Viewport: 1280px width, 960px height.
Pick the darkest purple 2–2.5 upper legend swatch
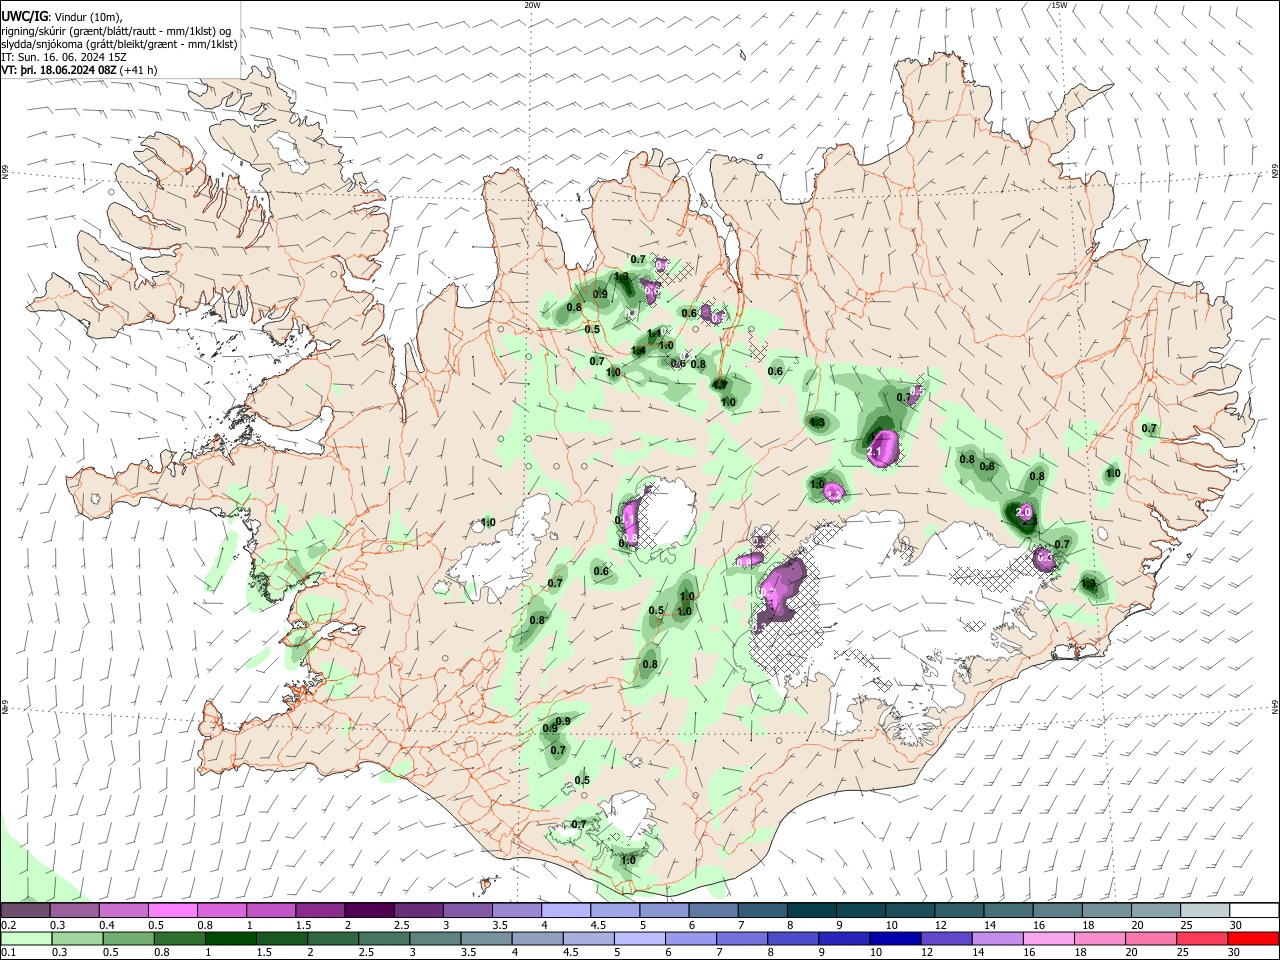[369, 911]
